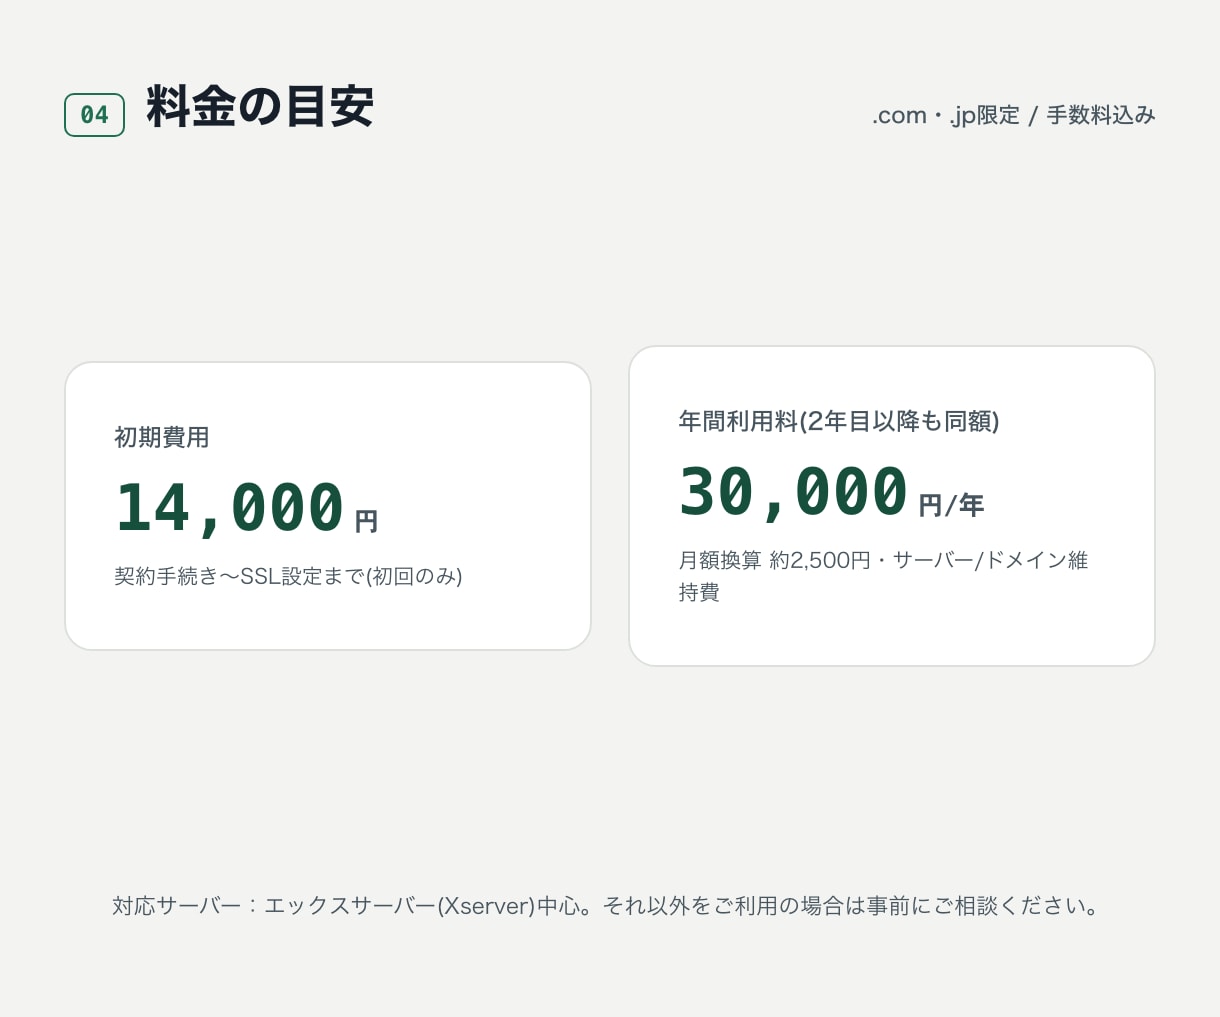Image resolution: width=1220 pixels, height=1017 pixels.
Task: Click the 04 section number badge
Action: pos(94,115)
